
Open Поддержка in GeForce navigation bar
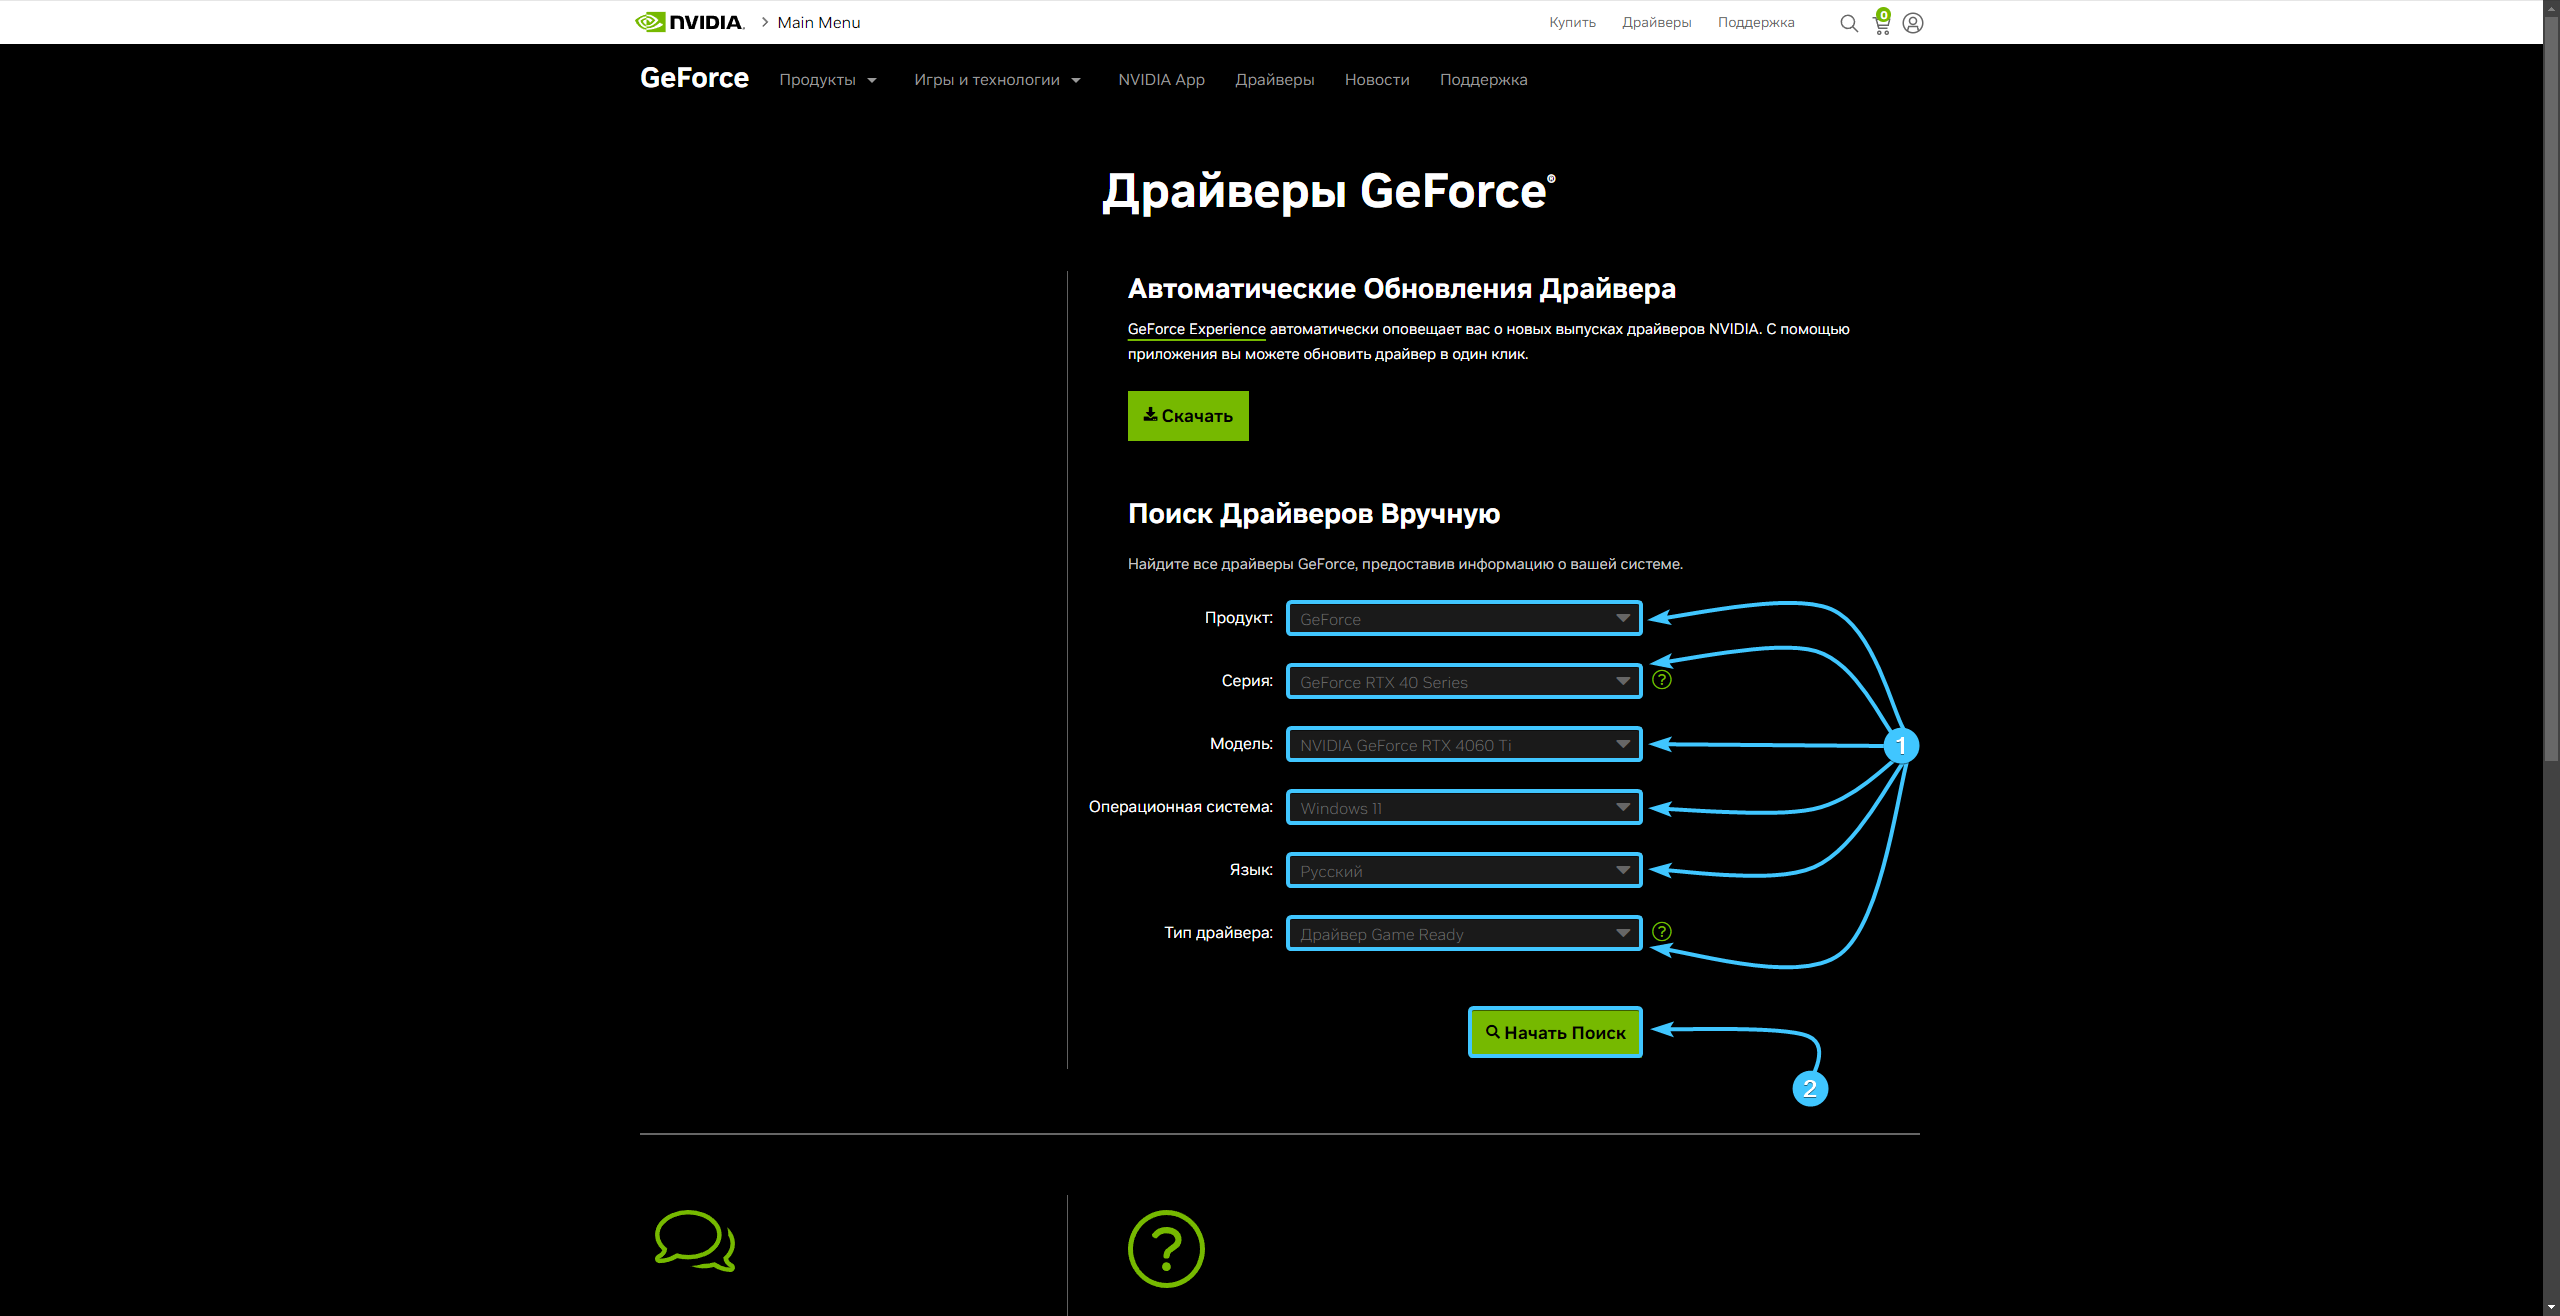click(1483, 80)
